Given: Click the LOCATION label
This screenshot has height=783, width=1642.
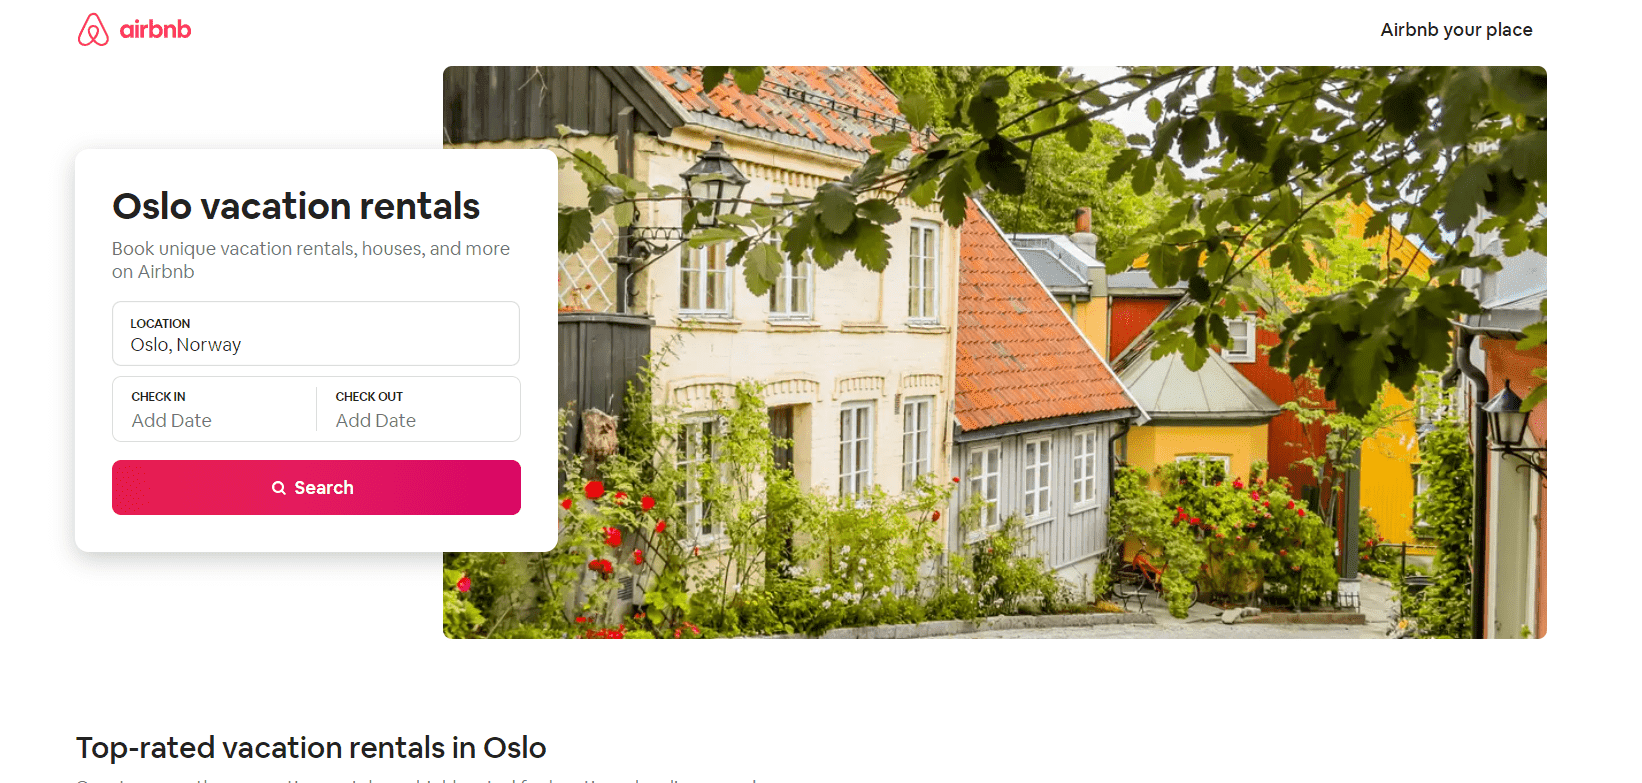Looking at the screenshot, I should pyautogui.click(x=160, y=324).
